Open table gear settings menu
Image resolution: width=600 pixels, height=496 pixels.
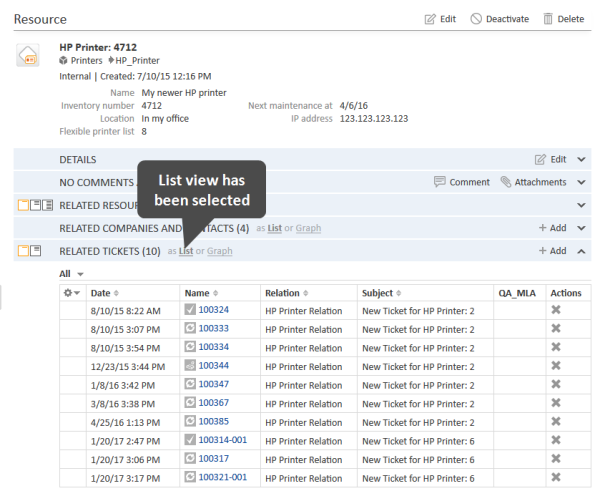(x=72, y=293)
